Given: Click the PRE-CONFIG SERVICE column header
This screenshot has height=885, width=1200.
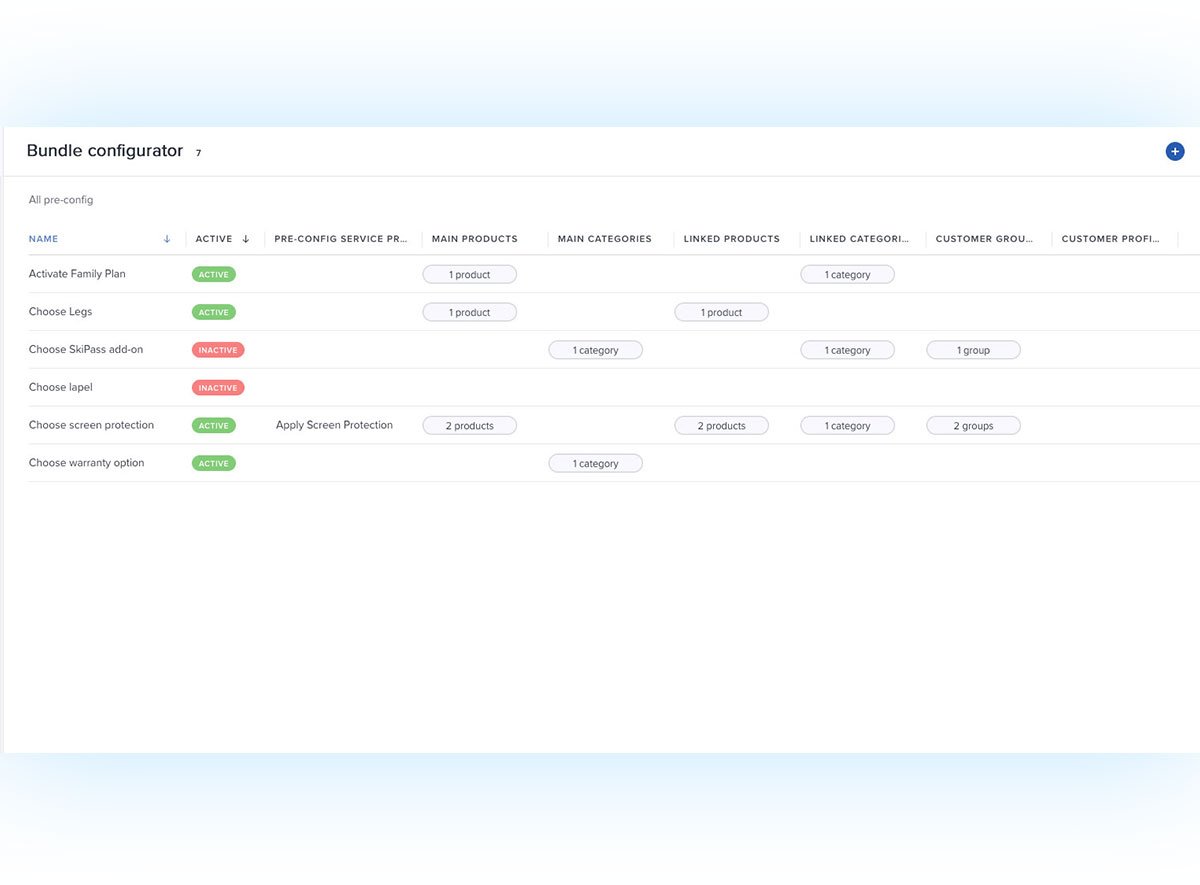Looking at the screenshot, I should click(x=341, y=239).
